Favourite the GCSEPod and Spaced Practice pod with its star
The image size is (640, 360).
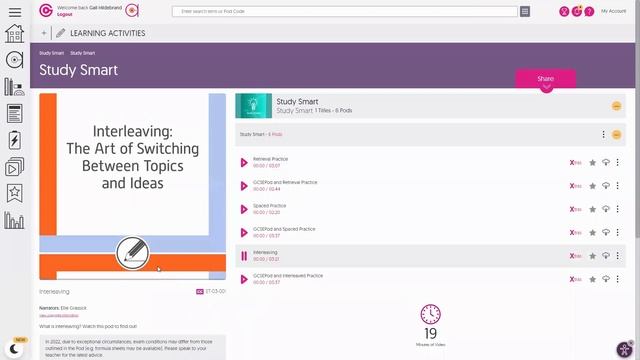pos(592,233)
